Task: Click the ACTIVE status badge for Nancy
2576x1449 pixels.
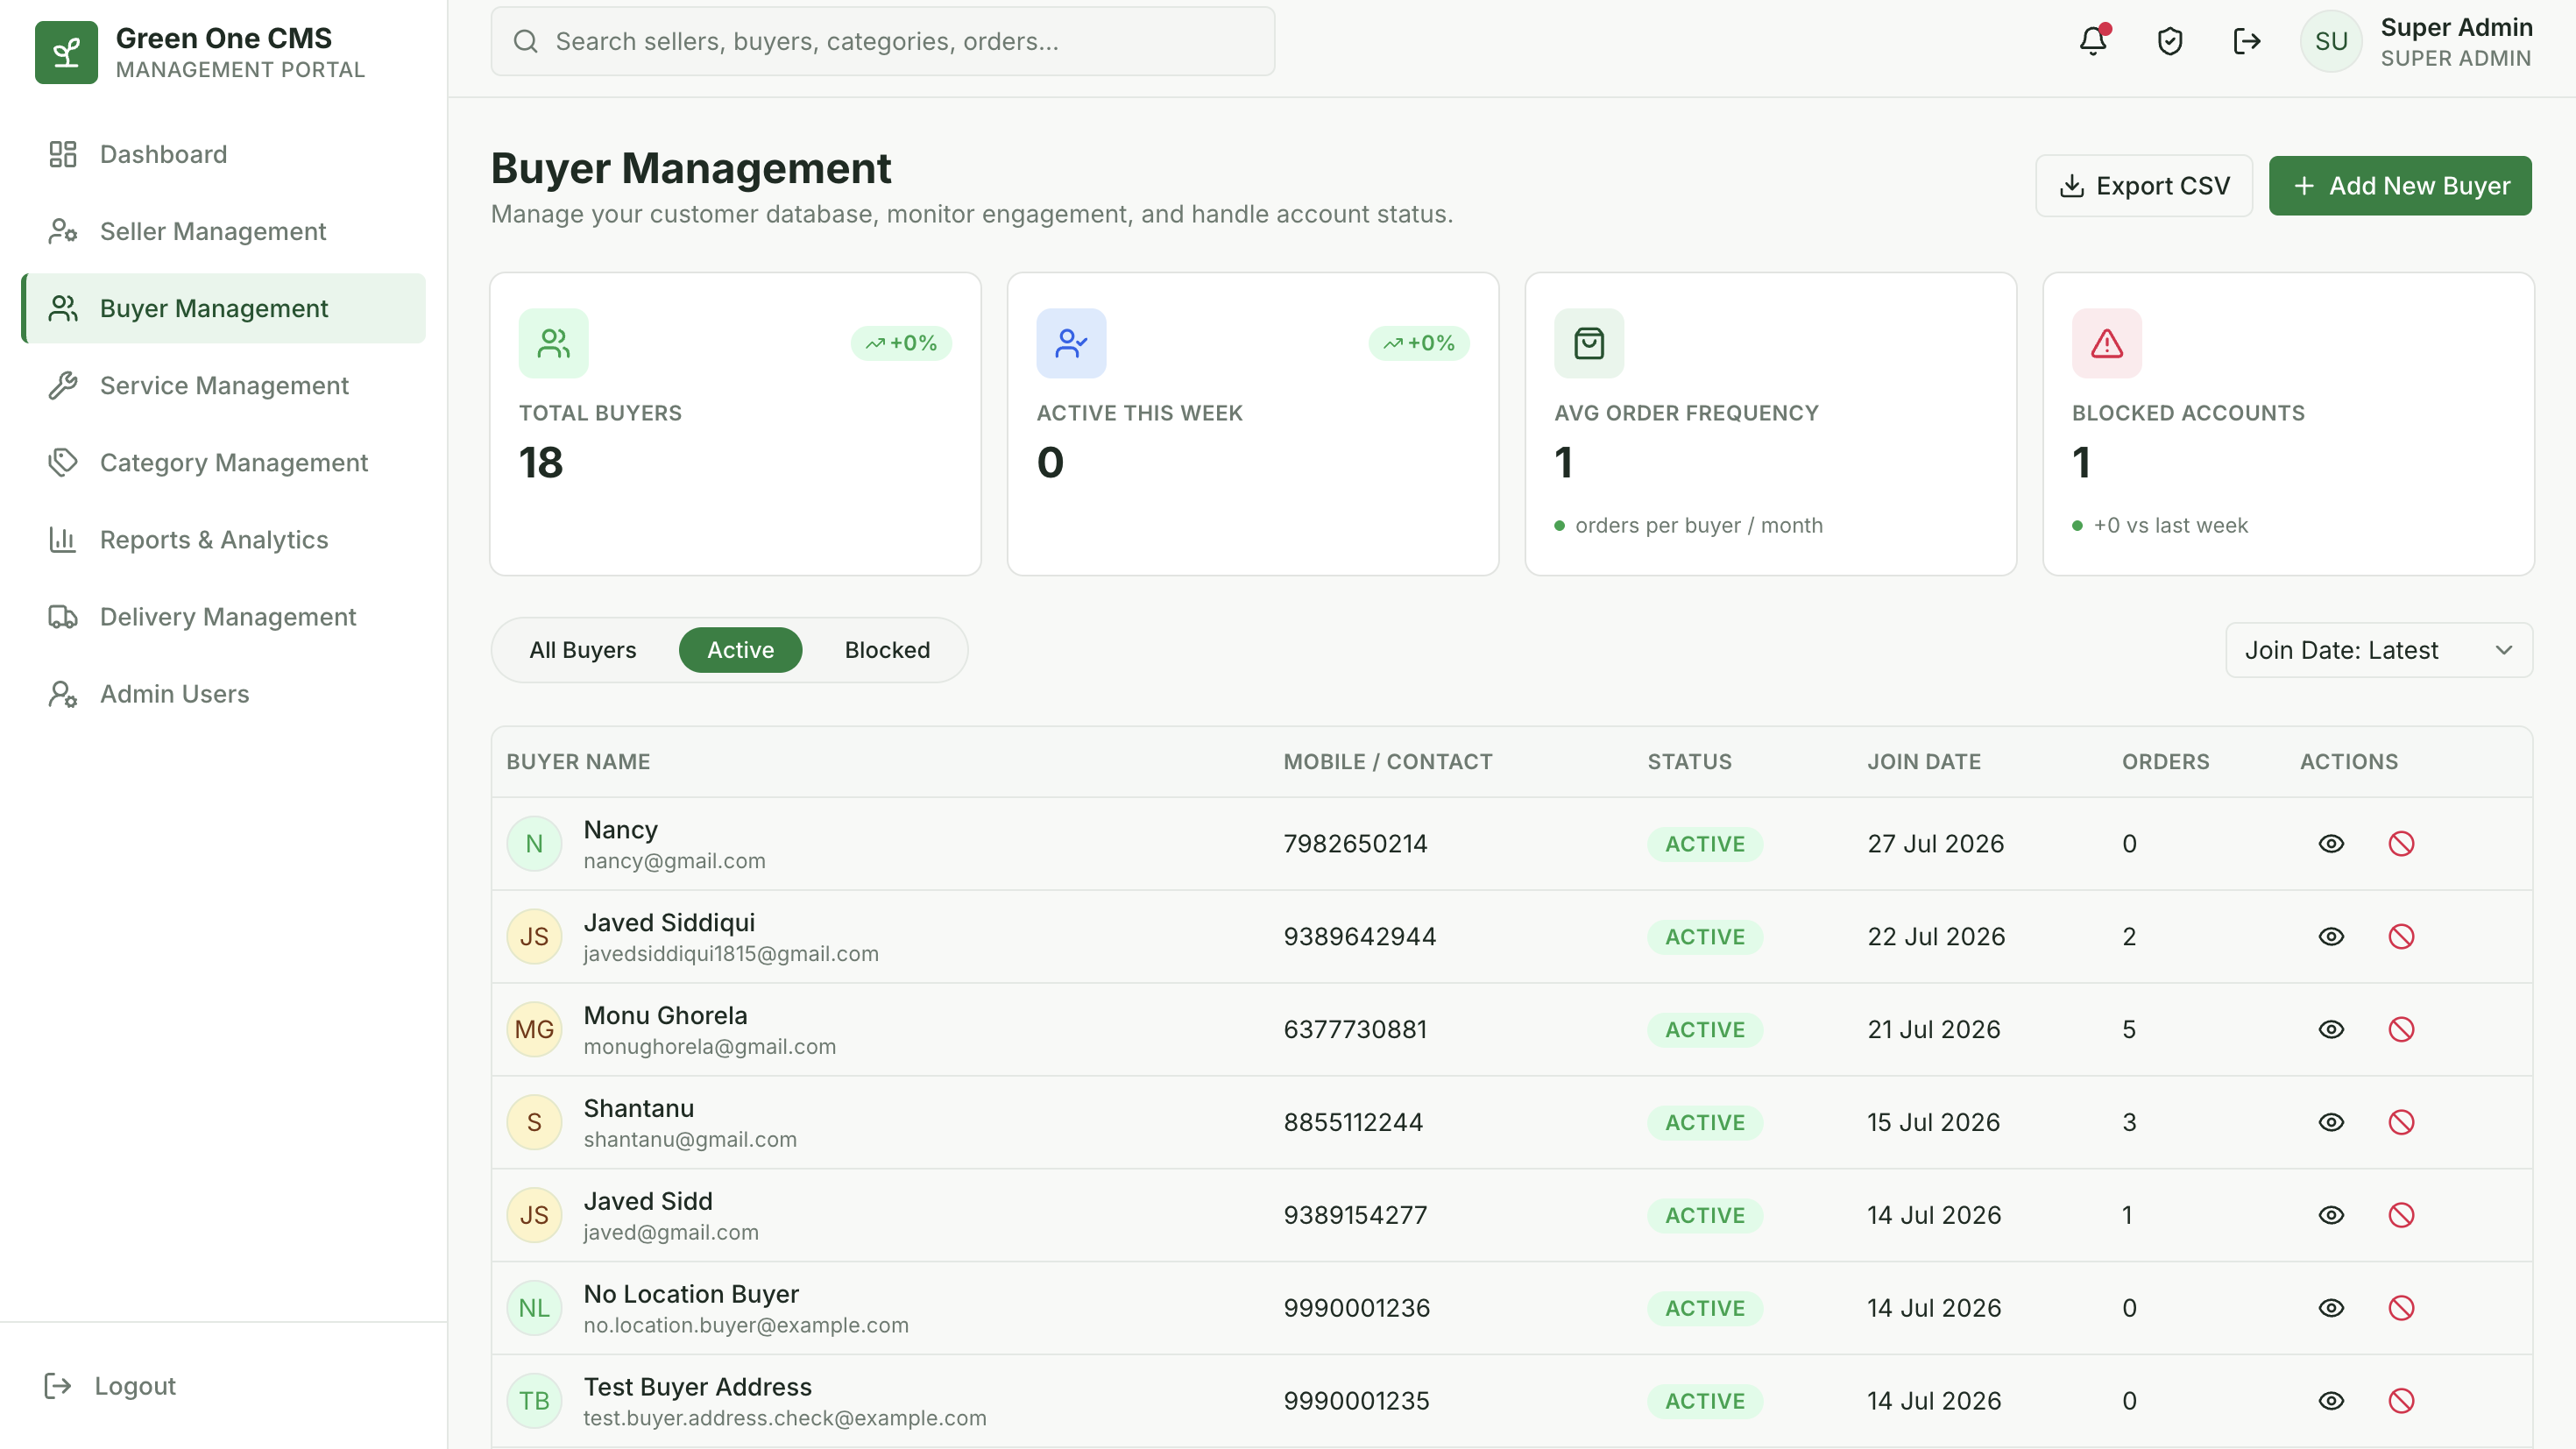Action: click(1705, 844)
